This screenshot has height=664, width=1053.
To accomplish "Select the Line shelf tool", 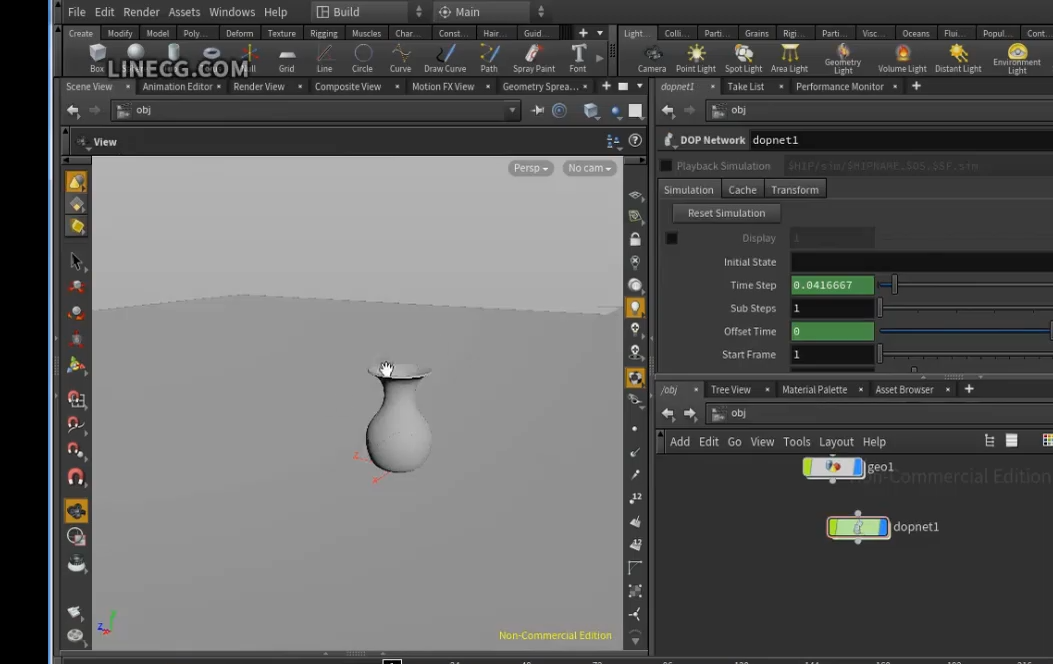I will point(324,58).
